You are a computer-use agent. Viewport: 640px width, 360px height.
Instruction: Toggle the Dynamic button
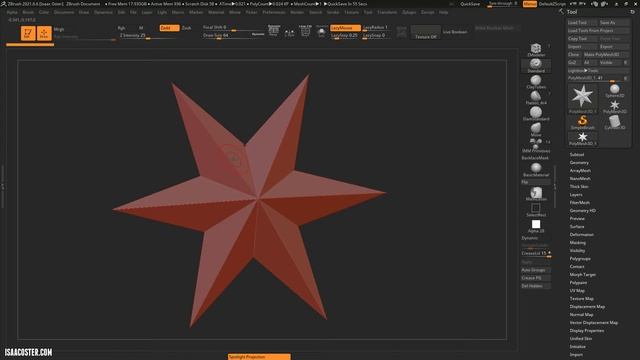pos(530,238)
